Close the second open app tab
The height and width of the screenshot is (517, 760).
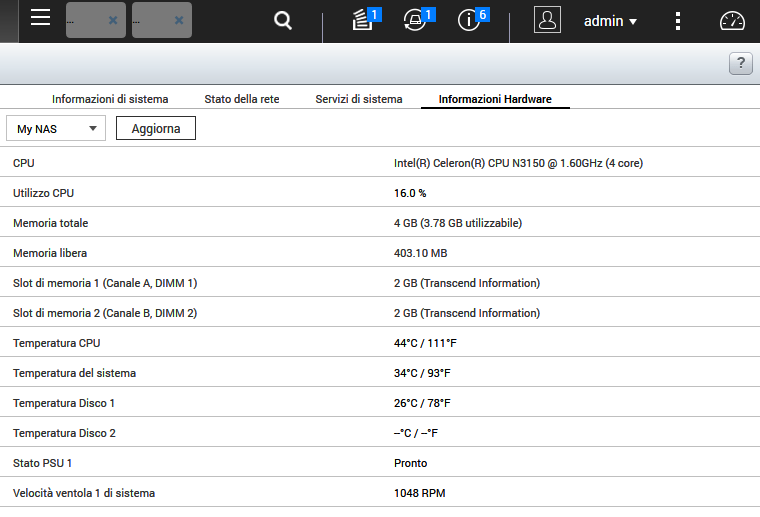coord(179,20)
